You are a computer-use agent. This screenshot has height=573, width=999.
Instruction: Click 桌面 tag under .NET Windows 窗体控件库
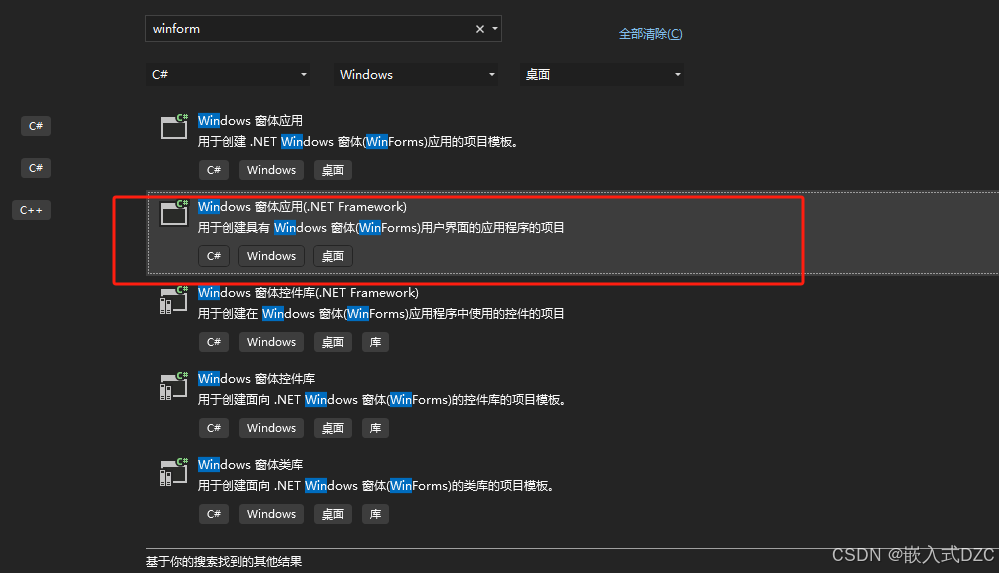333,428
